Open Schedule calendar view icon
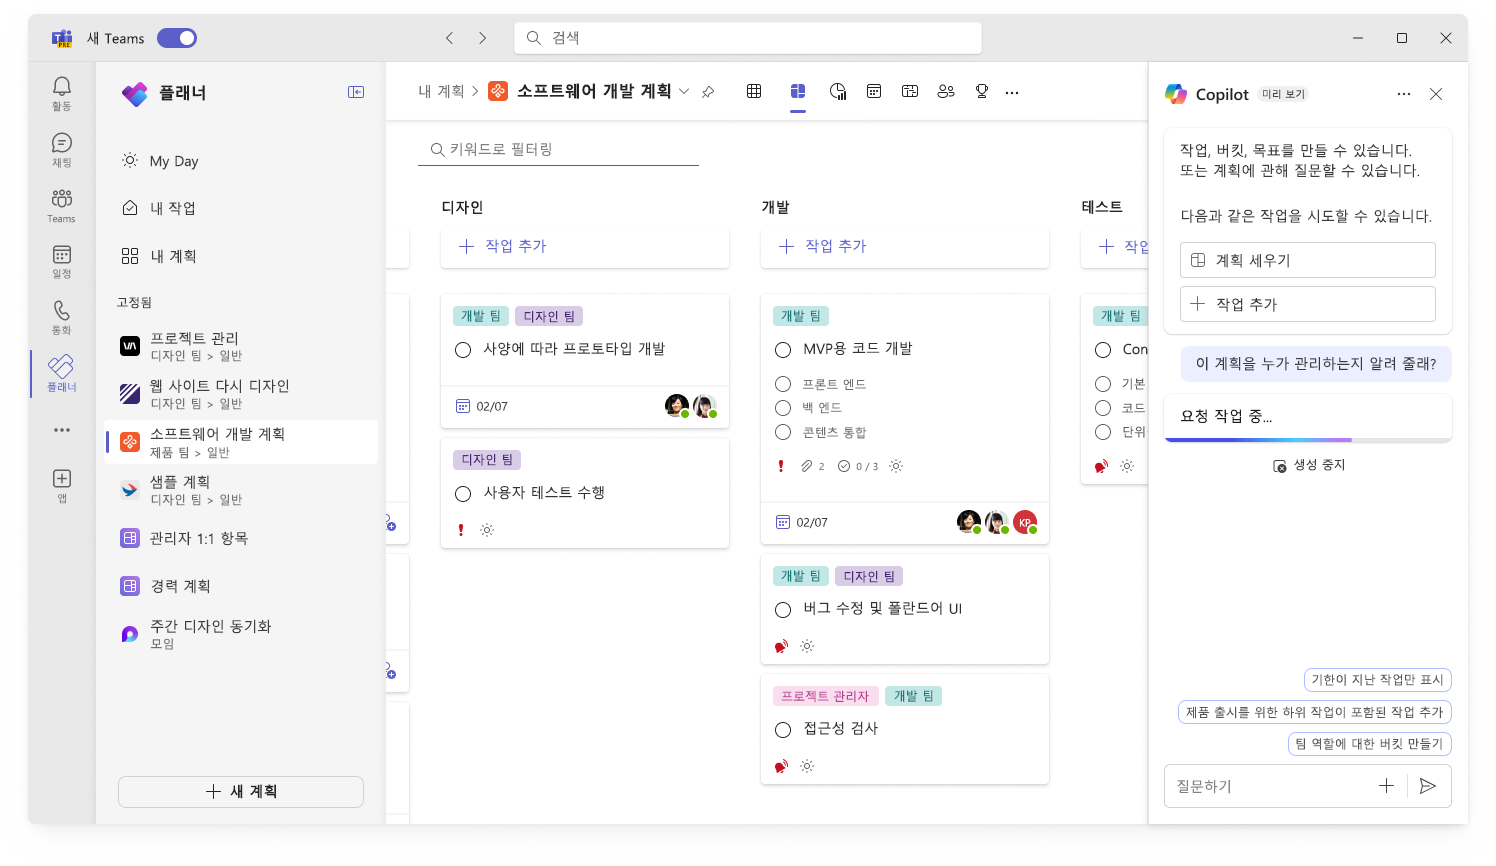Viewport: 1496px width, 866px height. click(874, 91)
